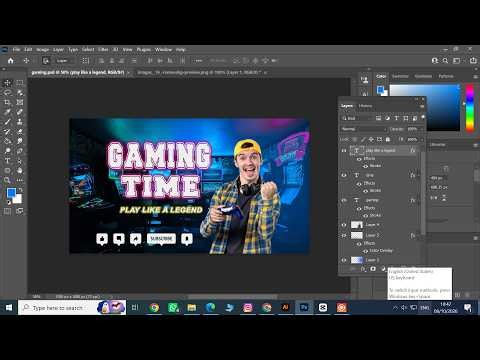Toggle Stroke effect on 'time' layer
The width and height of the screenshot is (480, 360).
click(366, 191)
